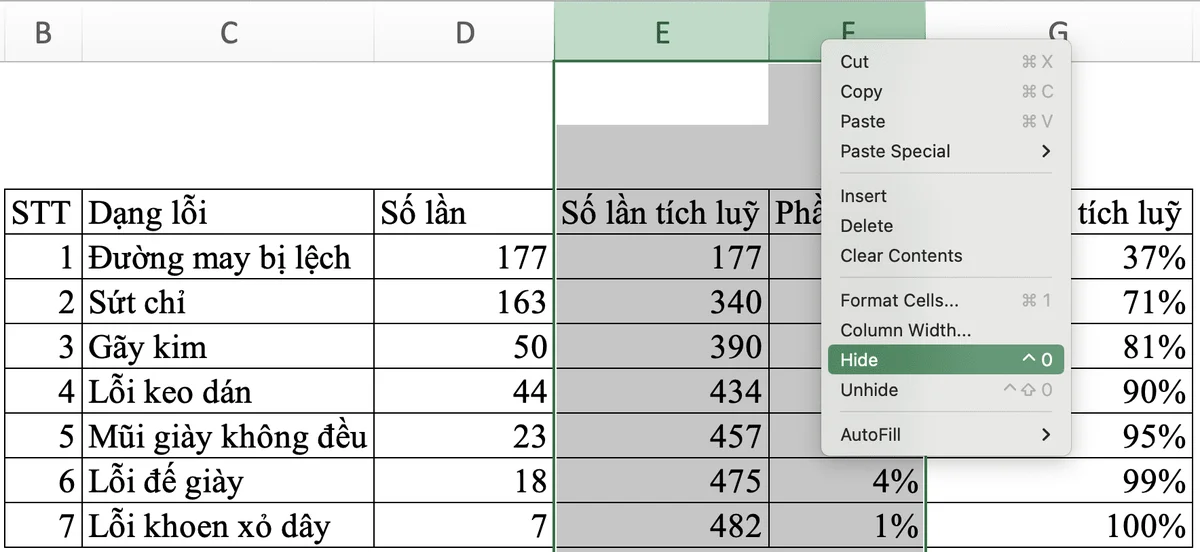Click the Số lần value 23
Viewport: 1200px width, 552px height.
464,436
